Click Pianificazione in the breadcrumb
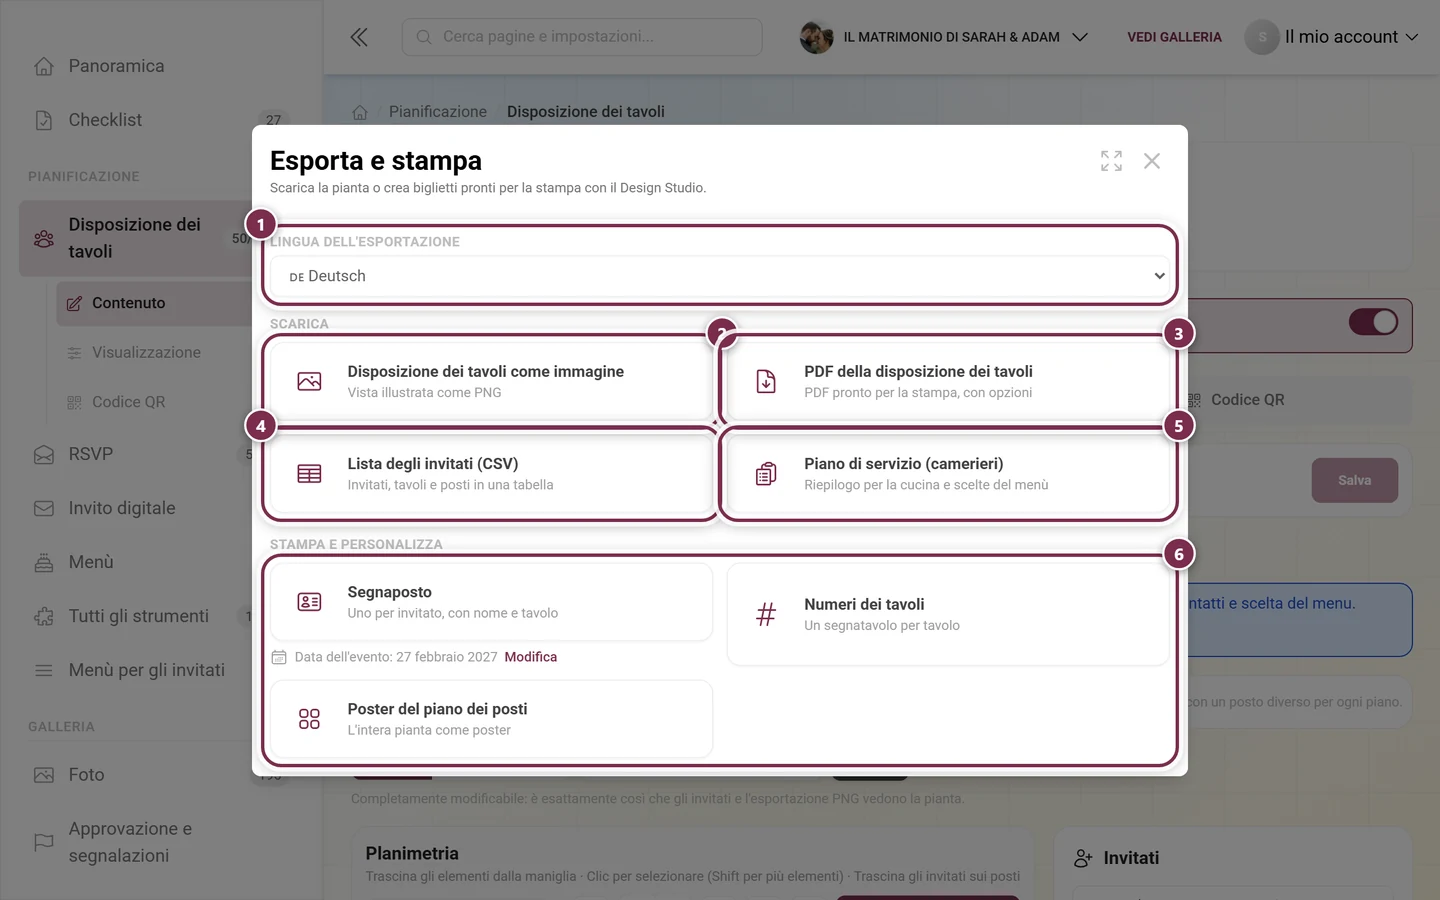 438,112
